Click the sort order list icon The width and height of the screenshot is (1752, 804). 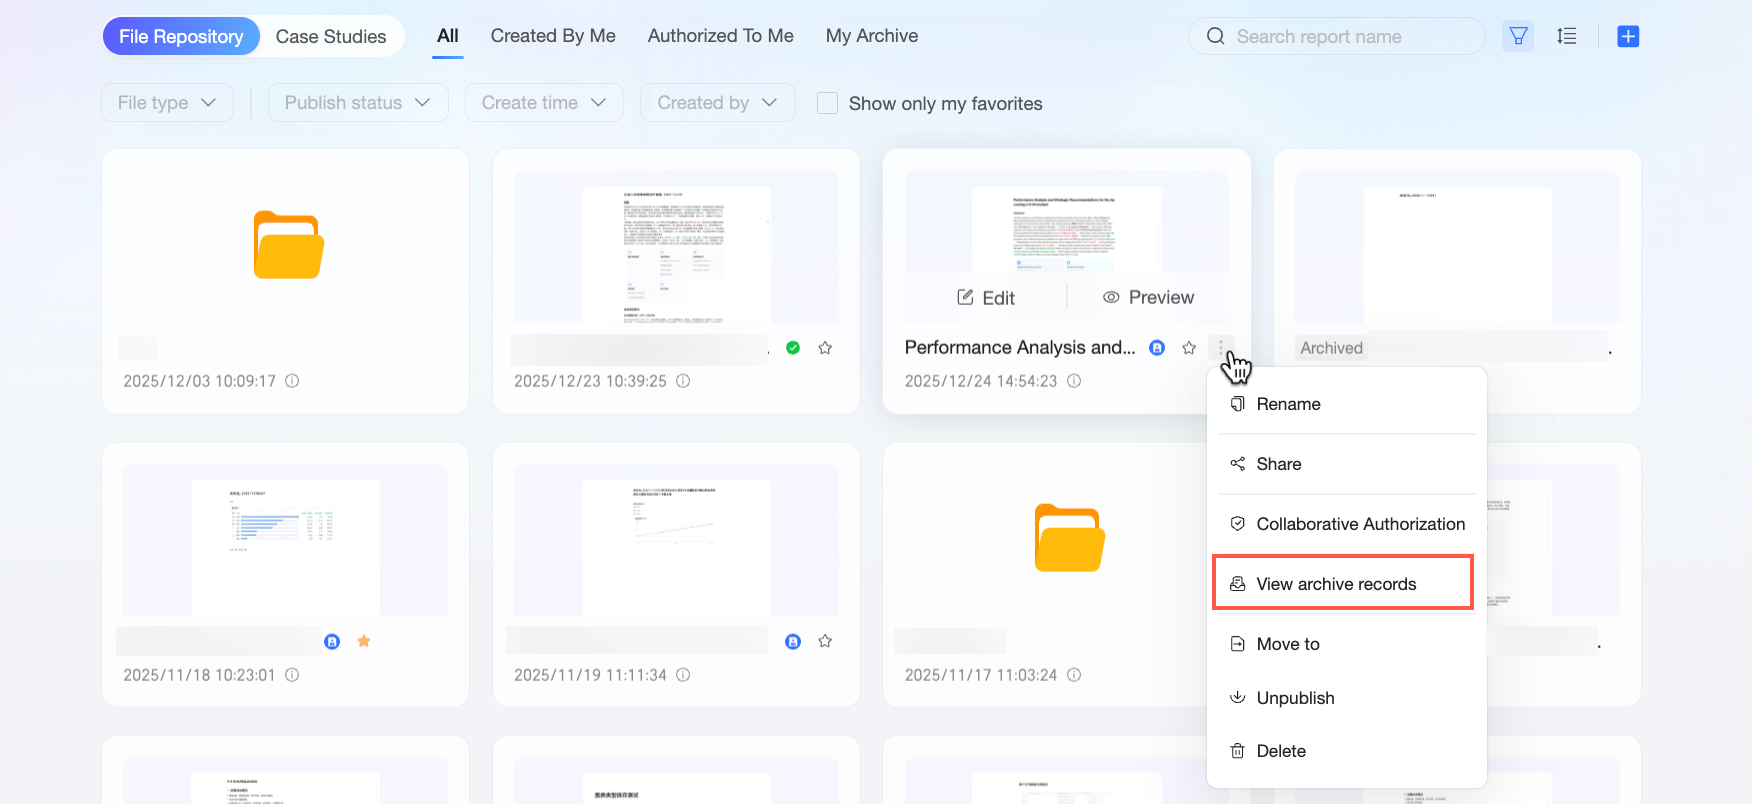(1567, 37)
